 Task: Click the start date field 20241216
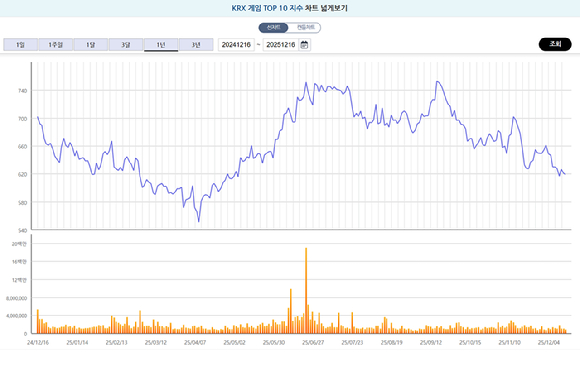pyautogui.click(x=236, y=45)
